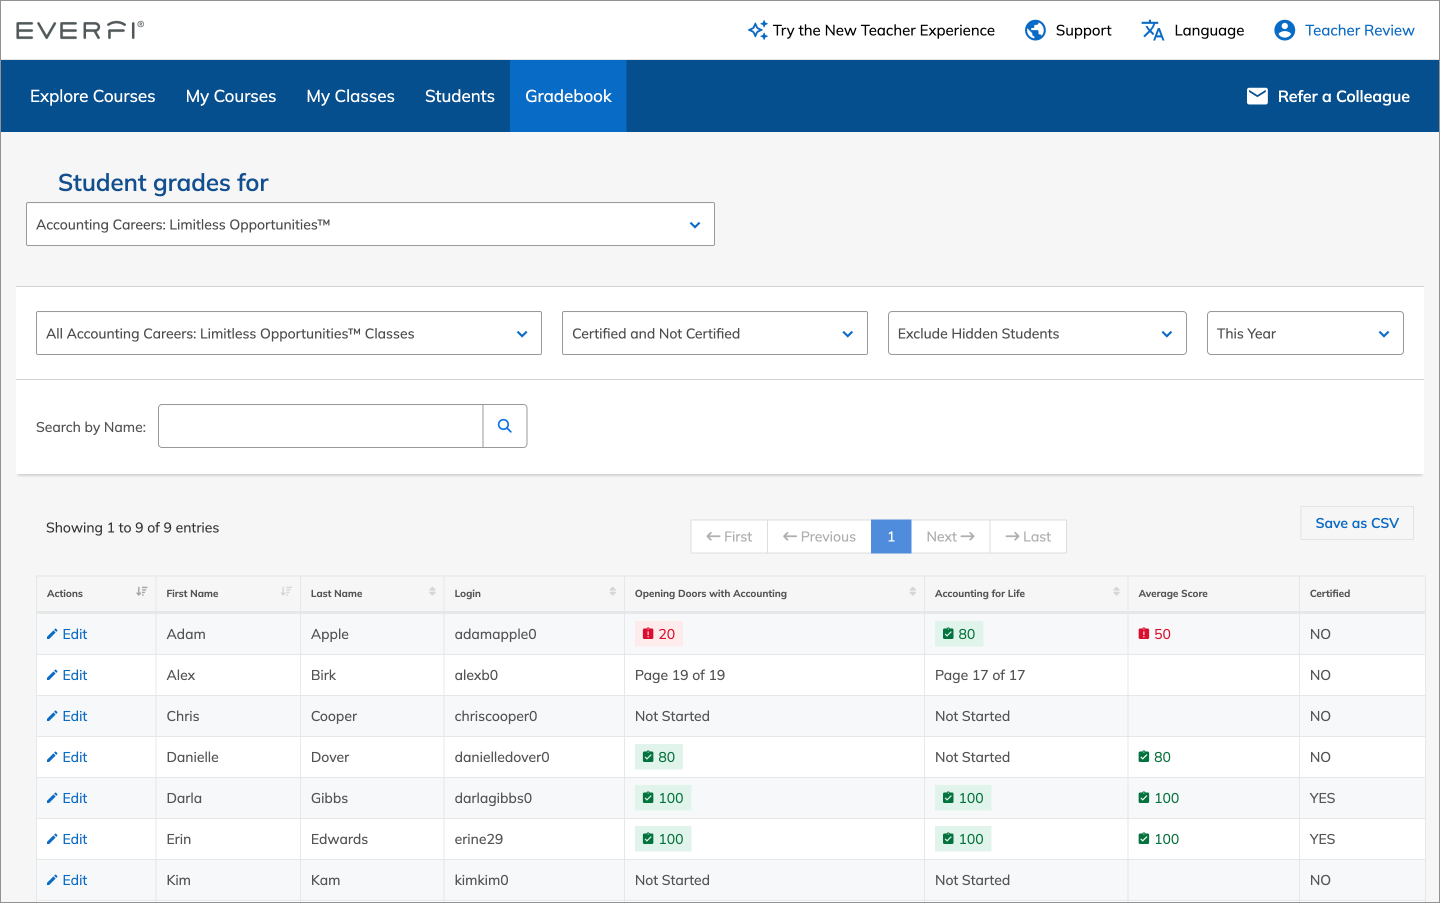Click Average Score column header
The image size is (1440, 903).
tap(1213, 593)
